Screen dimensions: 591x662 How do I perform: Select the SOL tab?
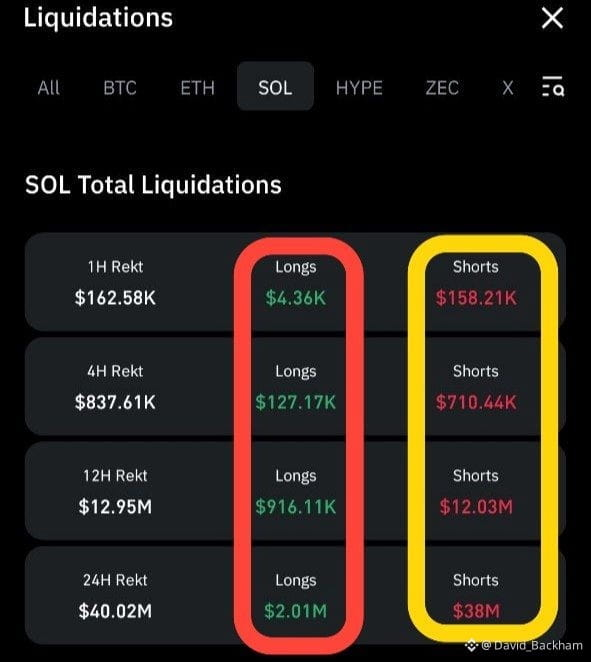275,86
